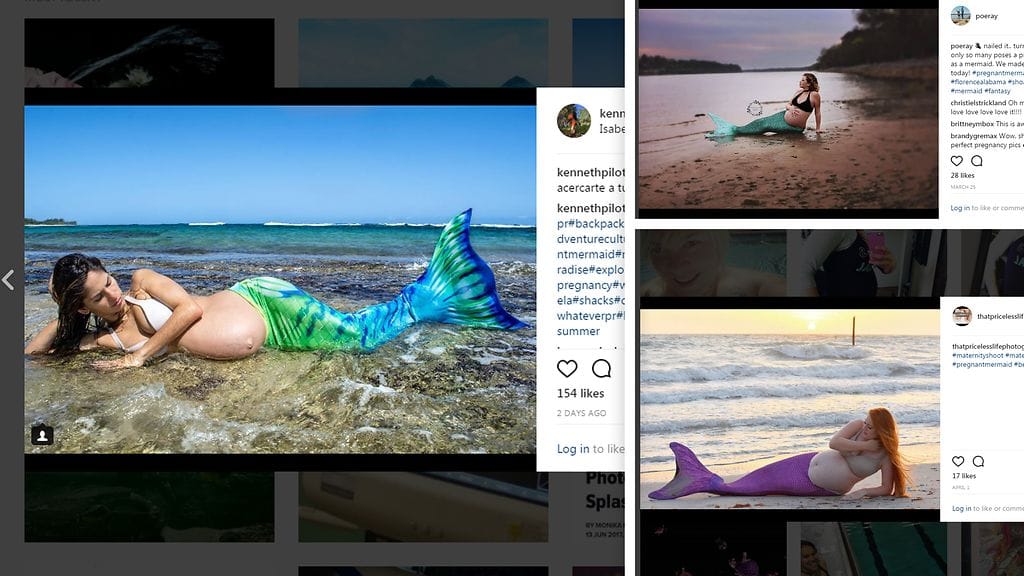Click the tagged-people icon on the green mermaid photo
Image resolution: width=1024 pixels, height=576 pixels.
[42, 435]
